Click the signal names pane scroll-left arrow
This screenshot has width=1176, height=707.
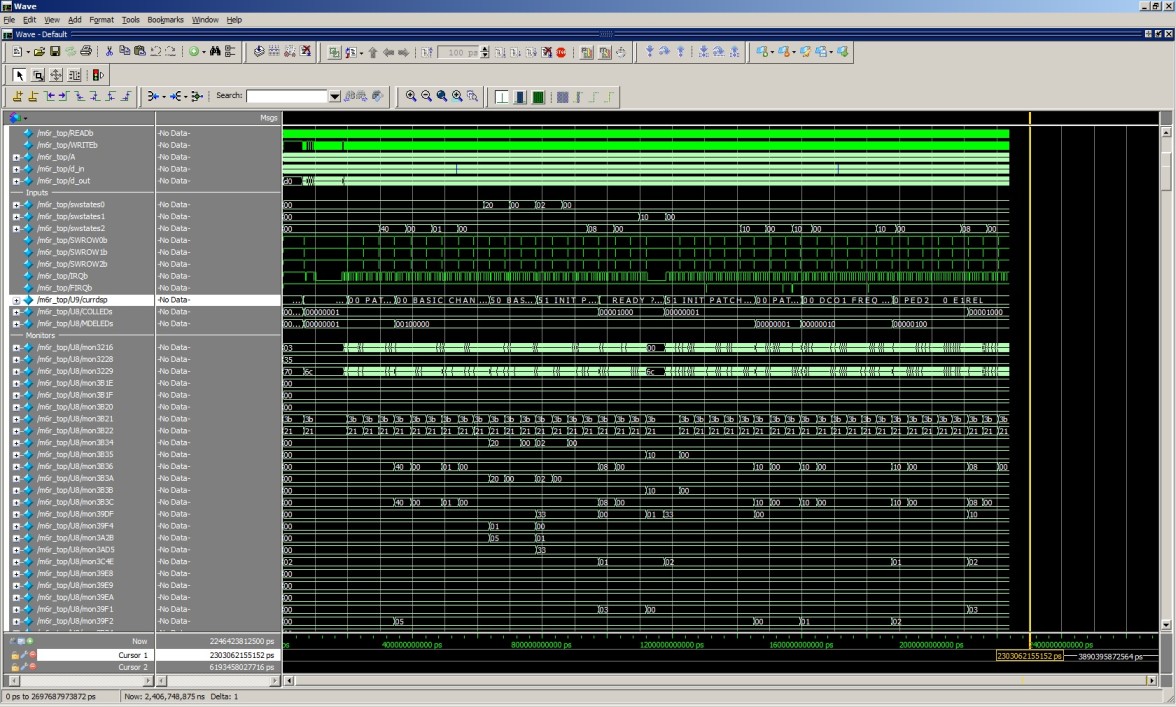[13, 681]
